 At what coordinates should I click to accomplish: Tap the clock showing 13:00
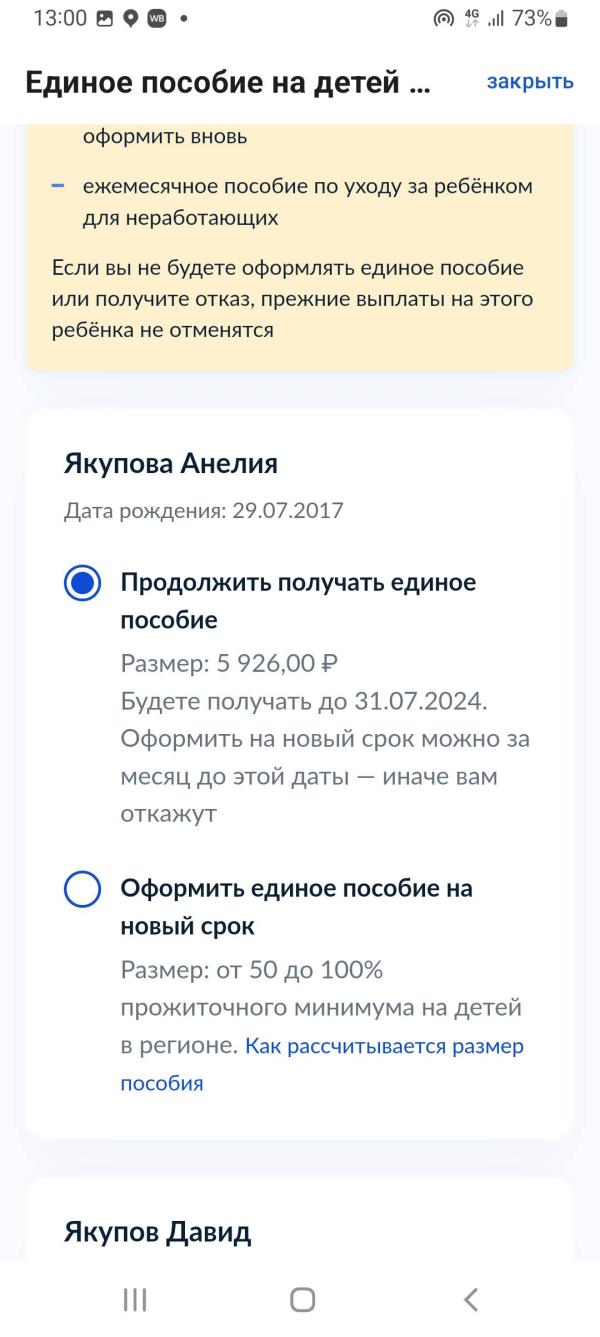tap(60, 18)
